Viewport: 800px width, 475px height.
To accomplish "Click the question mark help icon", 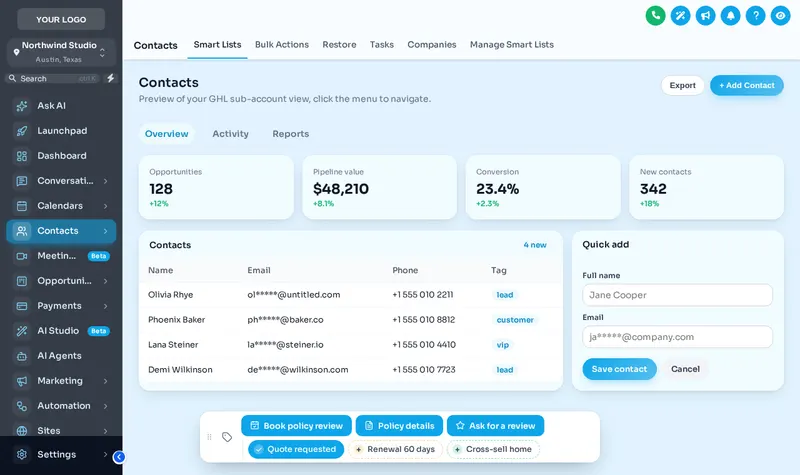I will pos(755,16).
